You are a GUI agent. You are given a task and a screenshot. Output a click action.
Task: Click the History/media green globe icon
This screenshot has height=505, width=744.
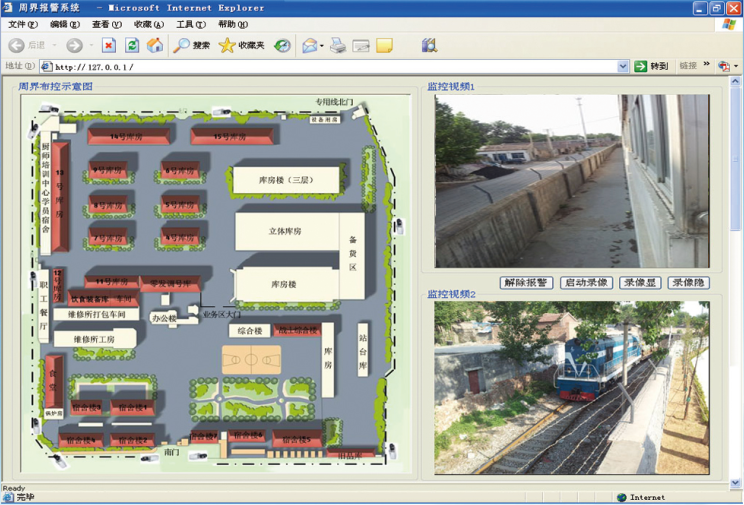tap(282, 46)
